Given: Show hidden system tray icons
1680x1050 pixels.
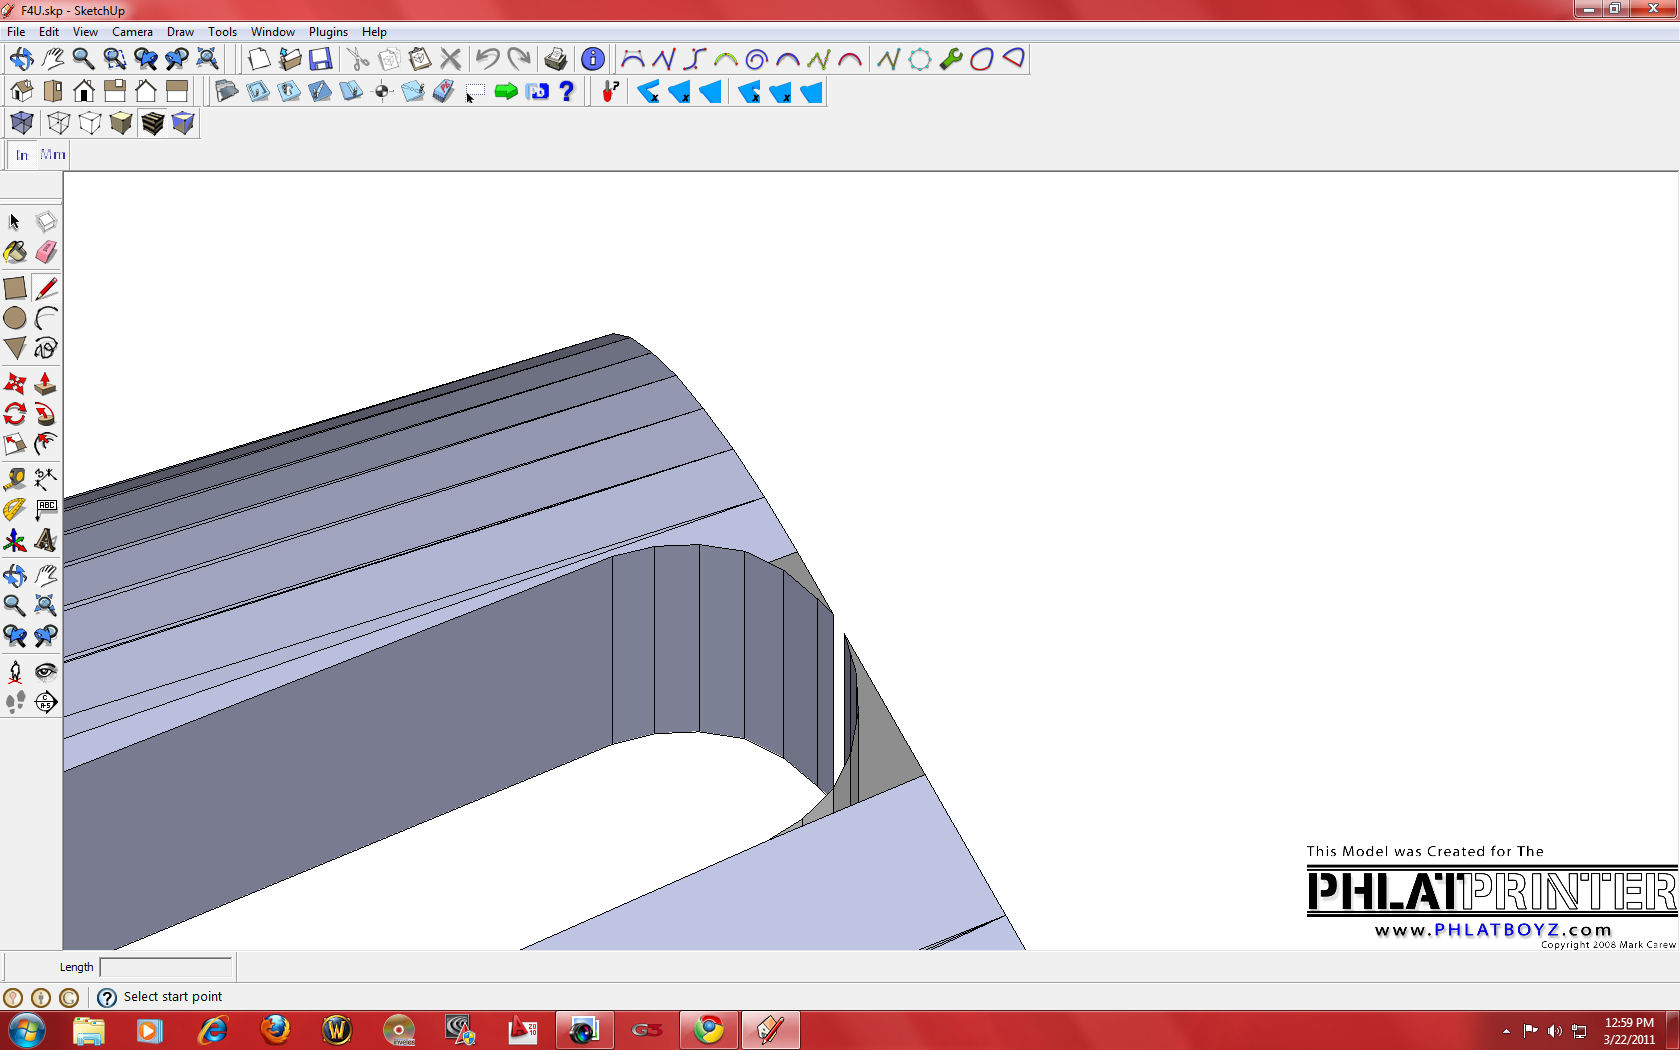Looking at the screenshot, I should tap(1506, 1031).
